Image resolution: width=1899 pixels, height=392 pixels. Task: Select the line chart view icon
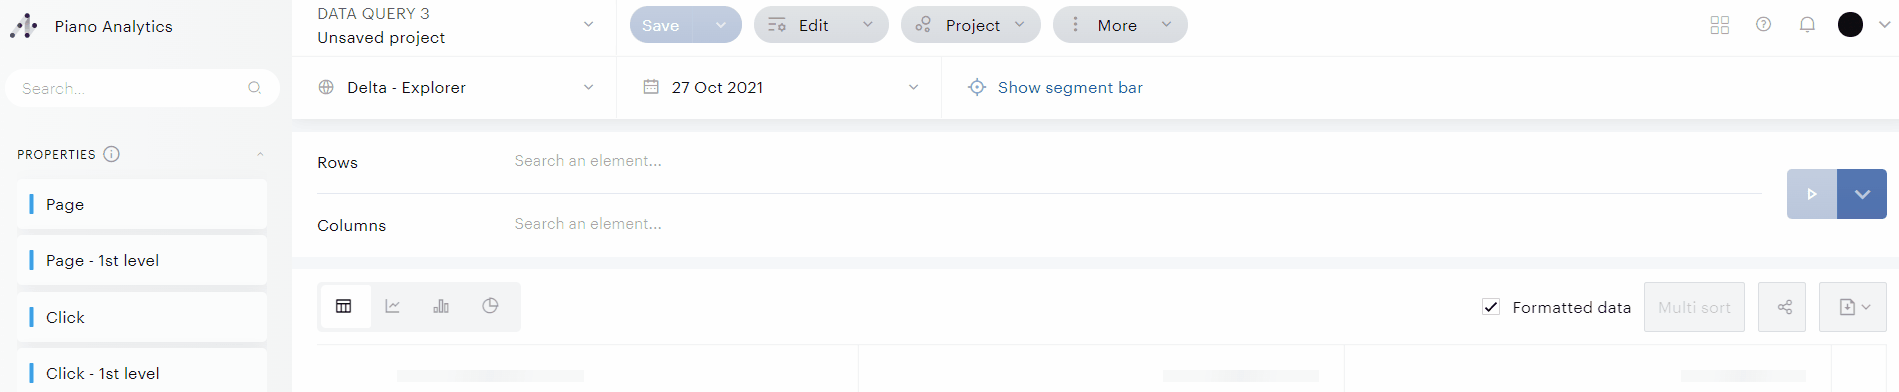tap(393, 306)
